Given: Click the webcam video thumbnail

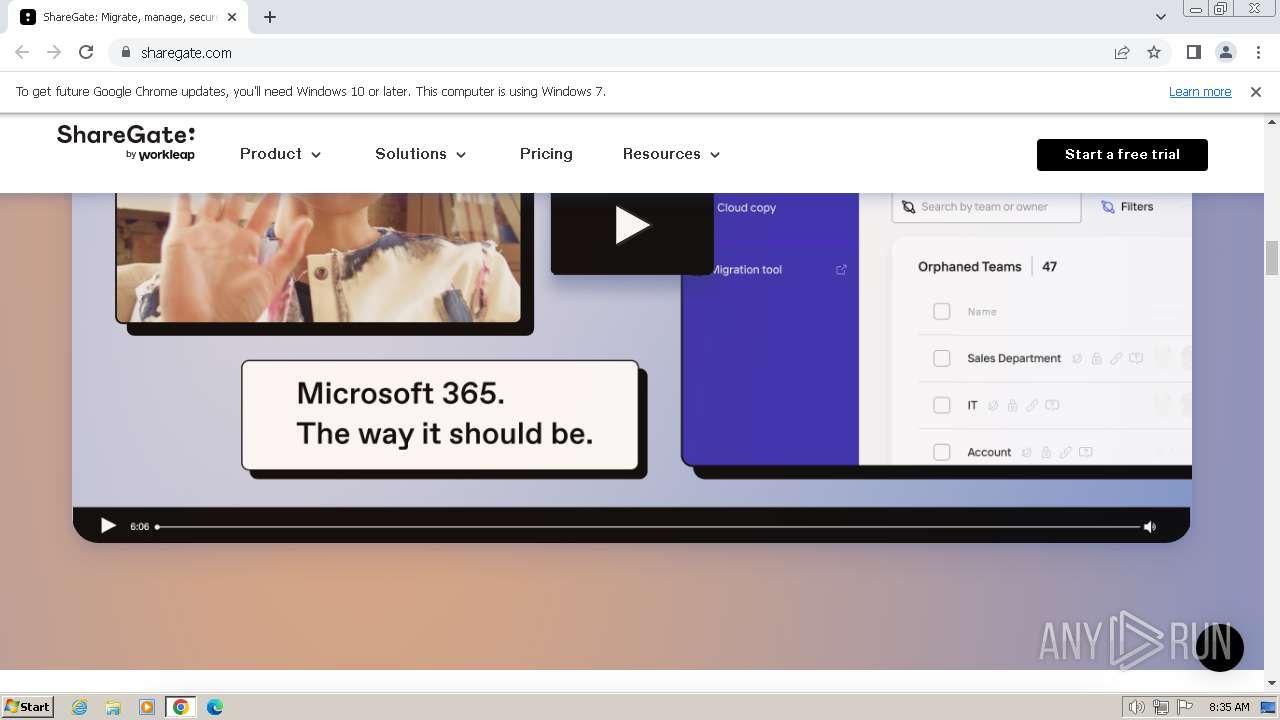Looking at the screenshot, I should click(x=319, y=257).
